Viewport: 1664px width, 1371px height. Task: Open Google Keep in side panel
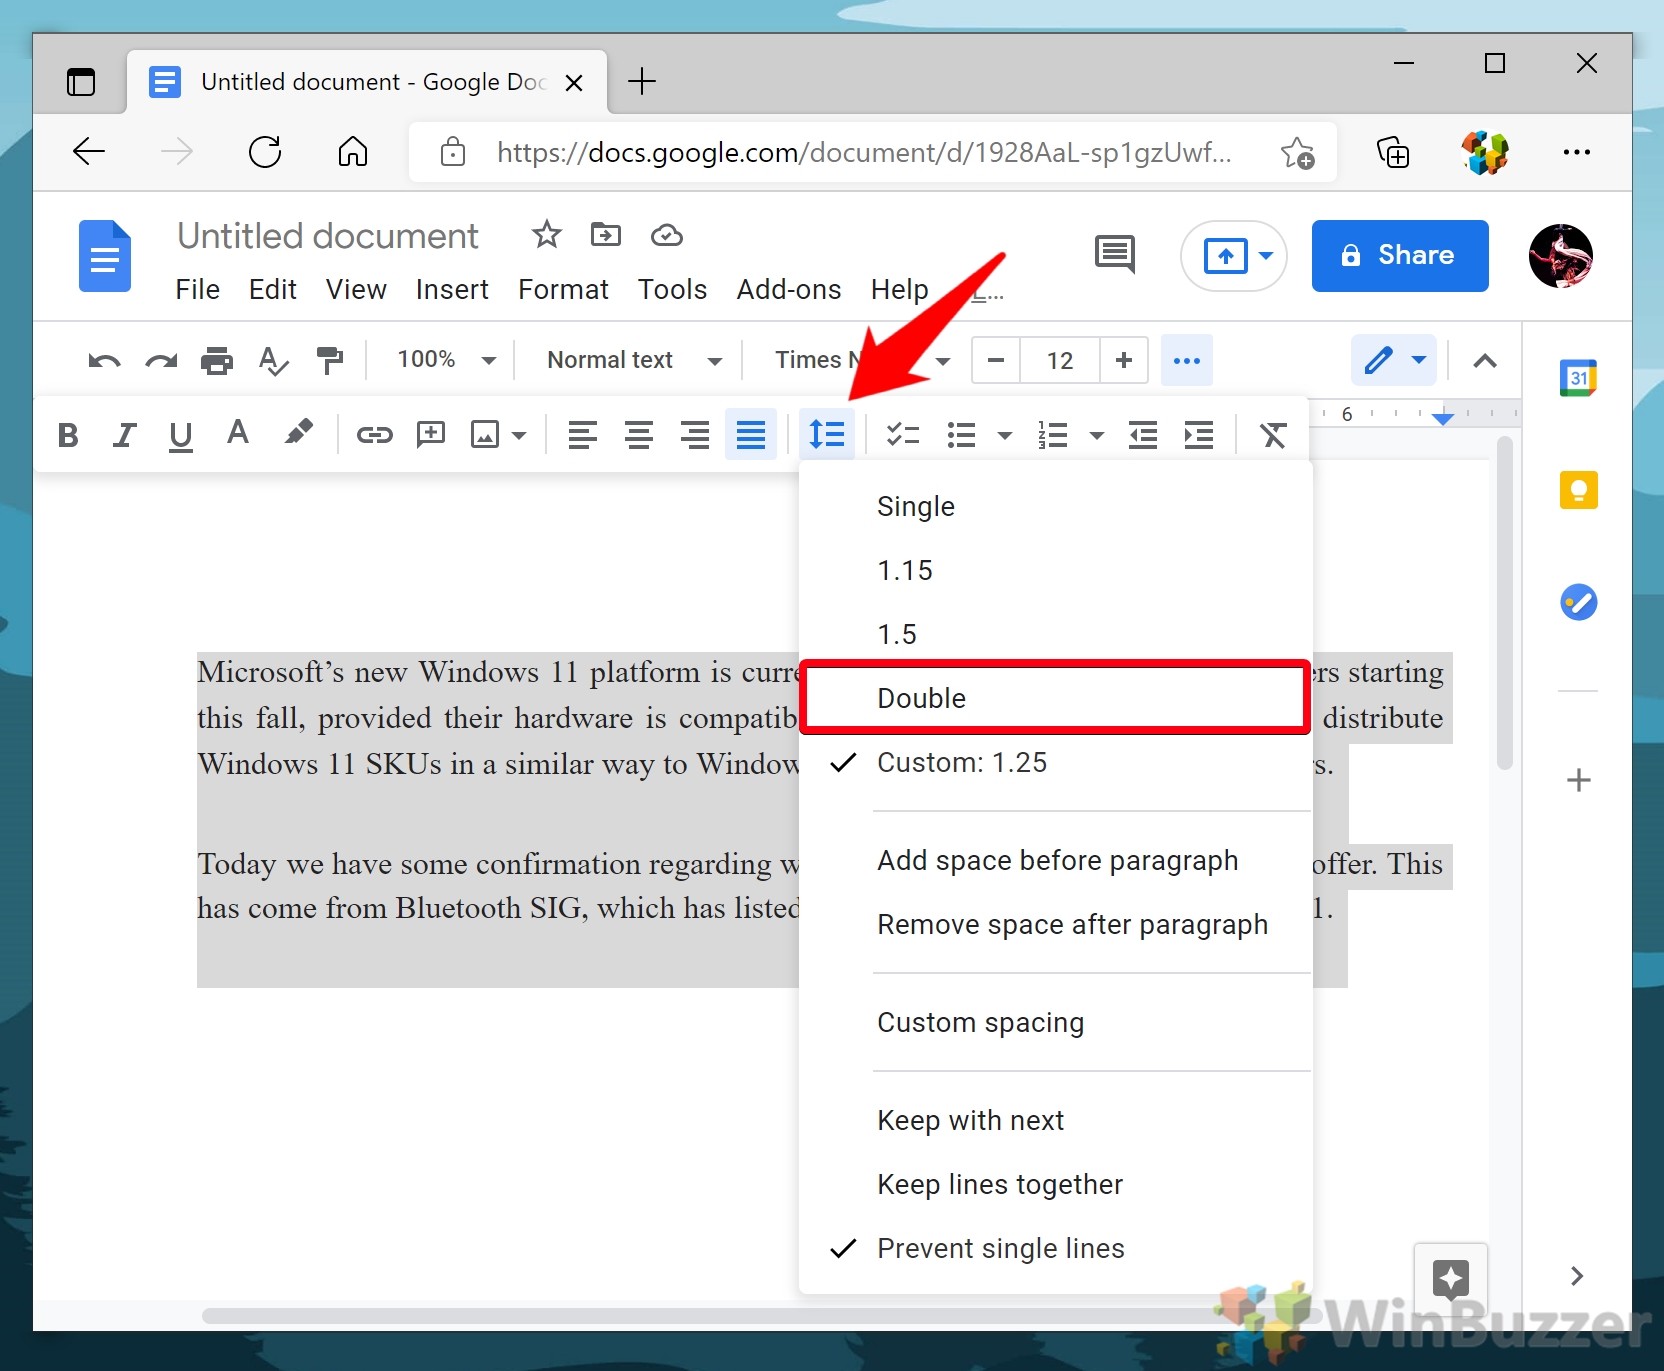tap(1578, 490)
